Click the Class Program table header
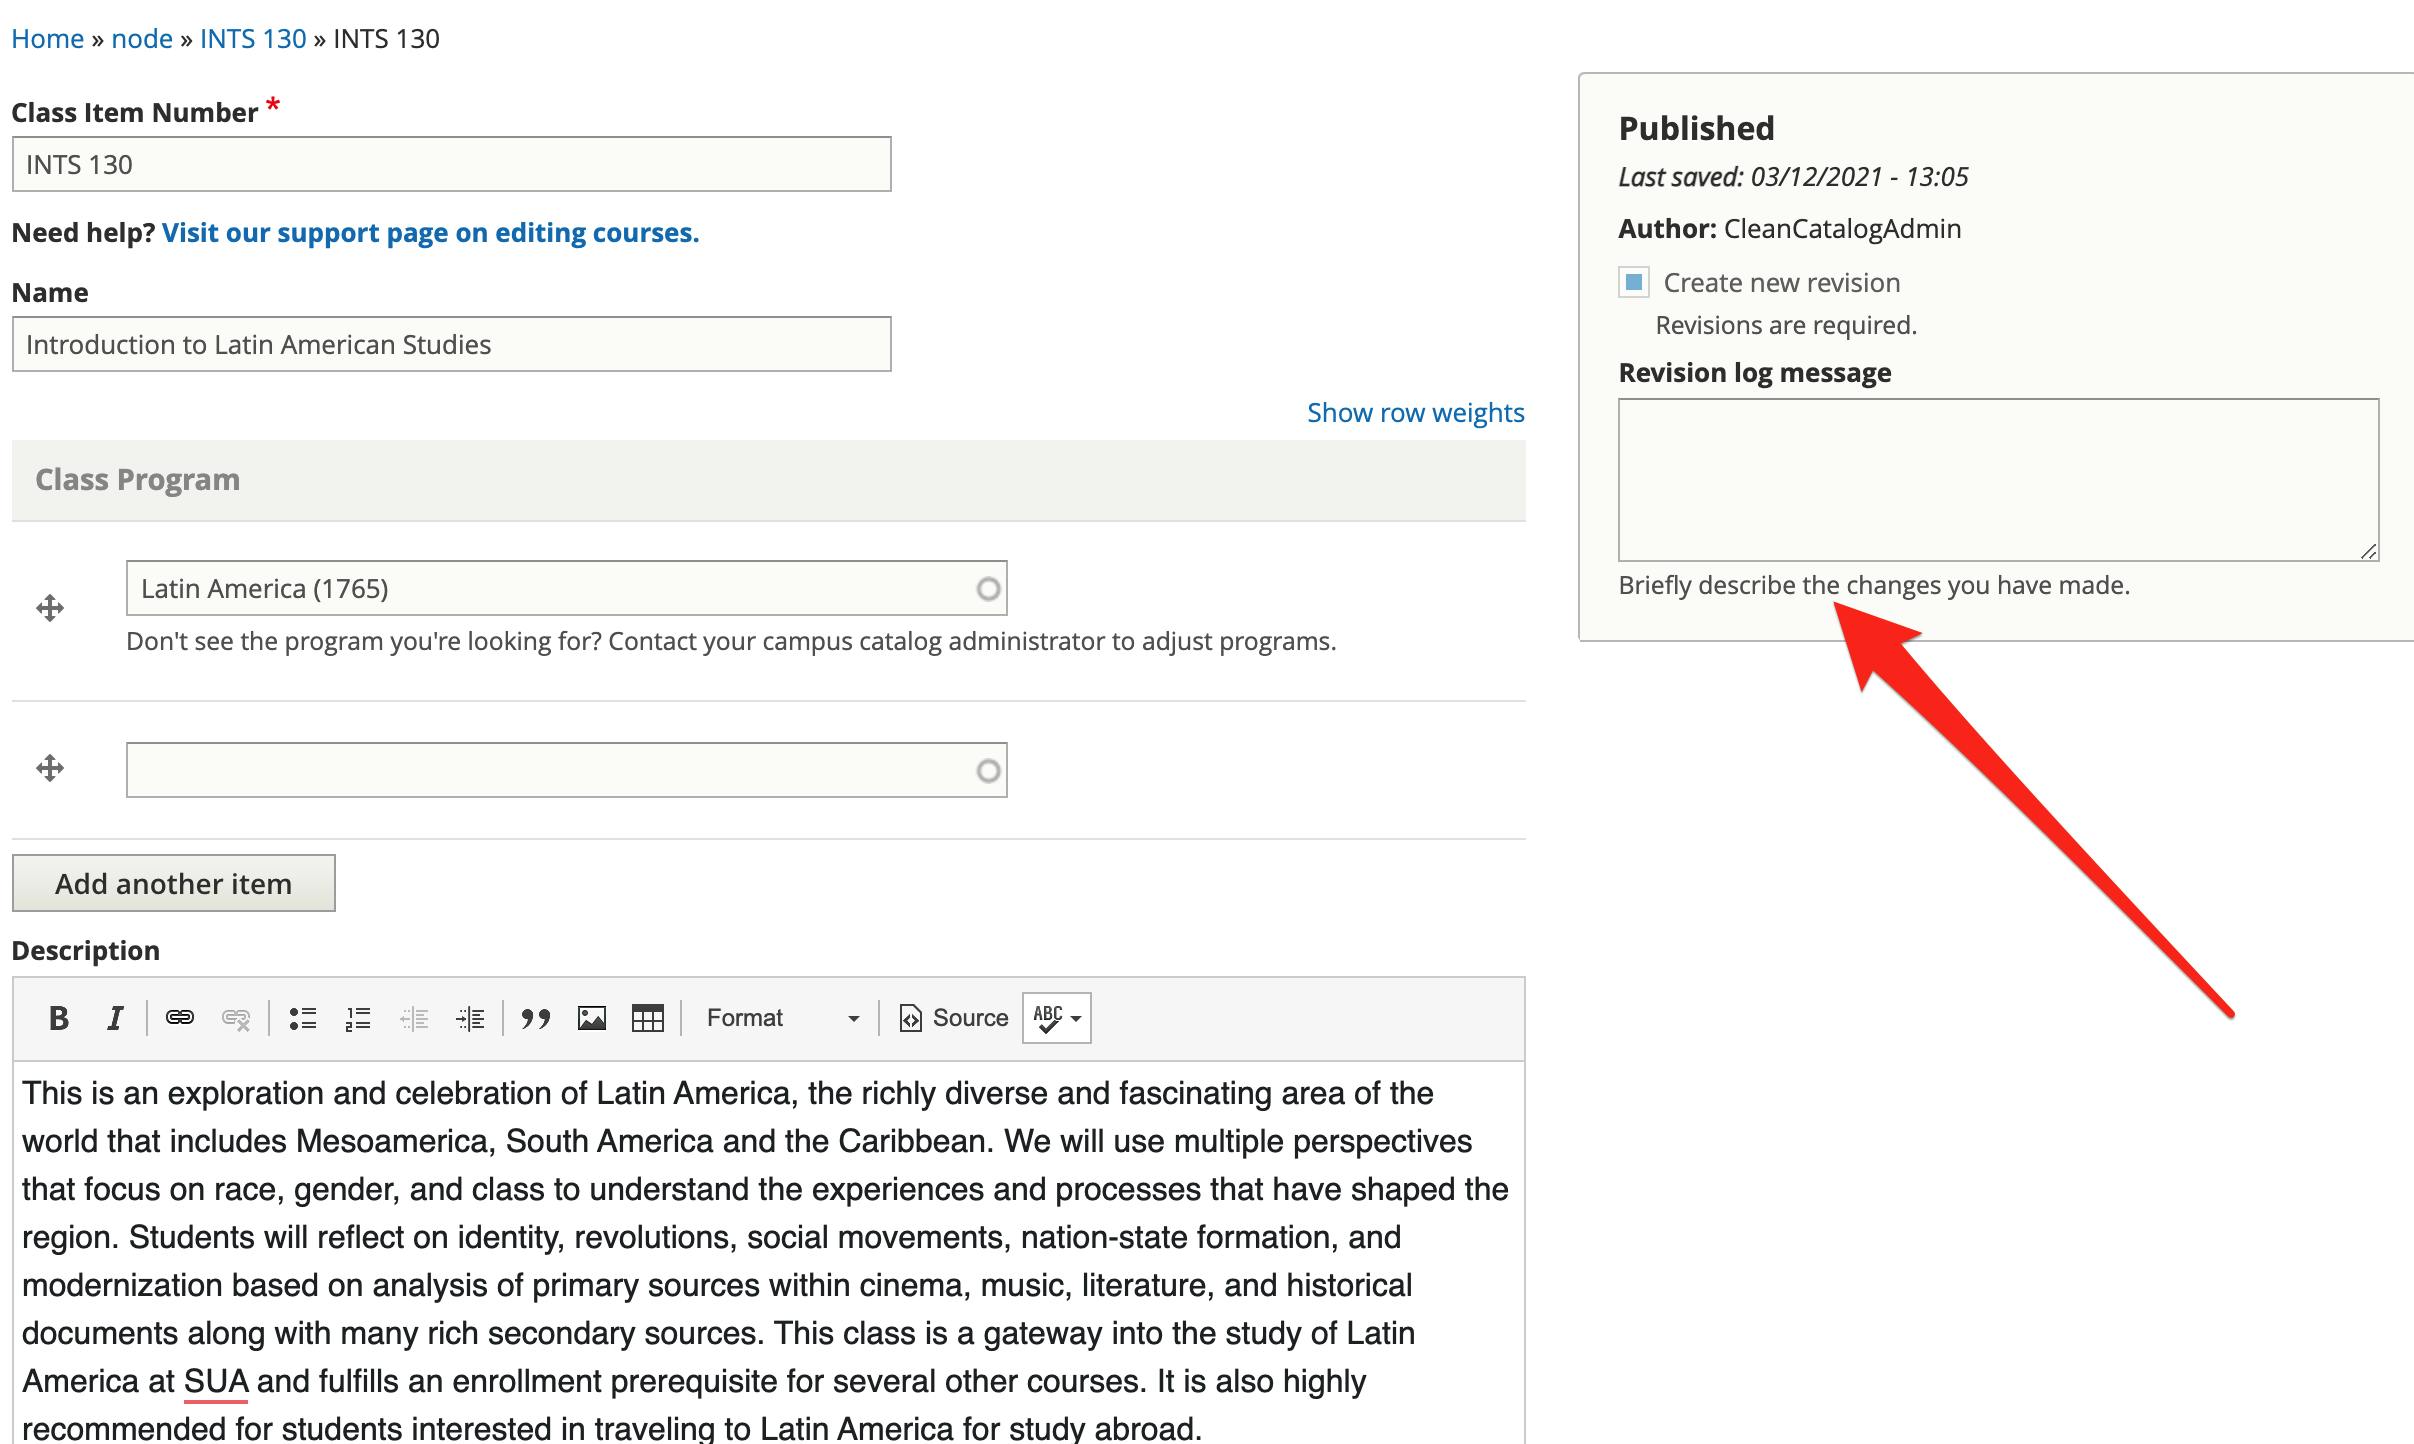The height and width of the screenshot is (1444, 2414). (768, 480)
